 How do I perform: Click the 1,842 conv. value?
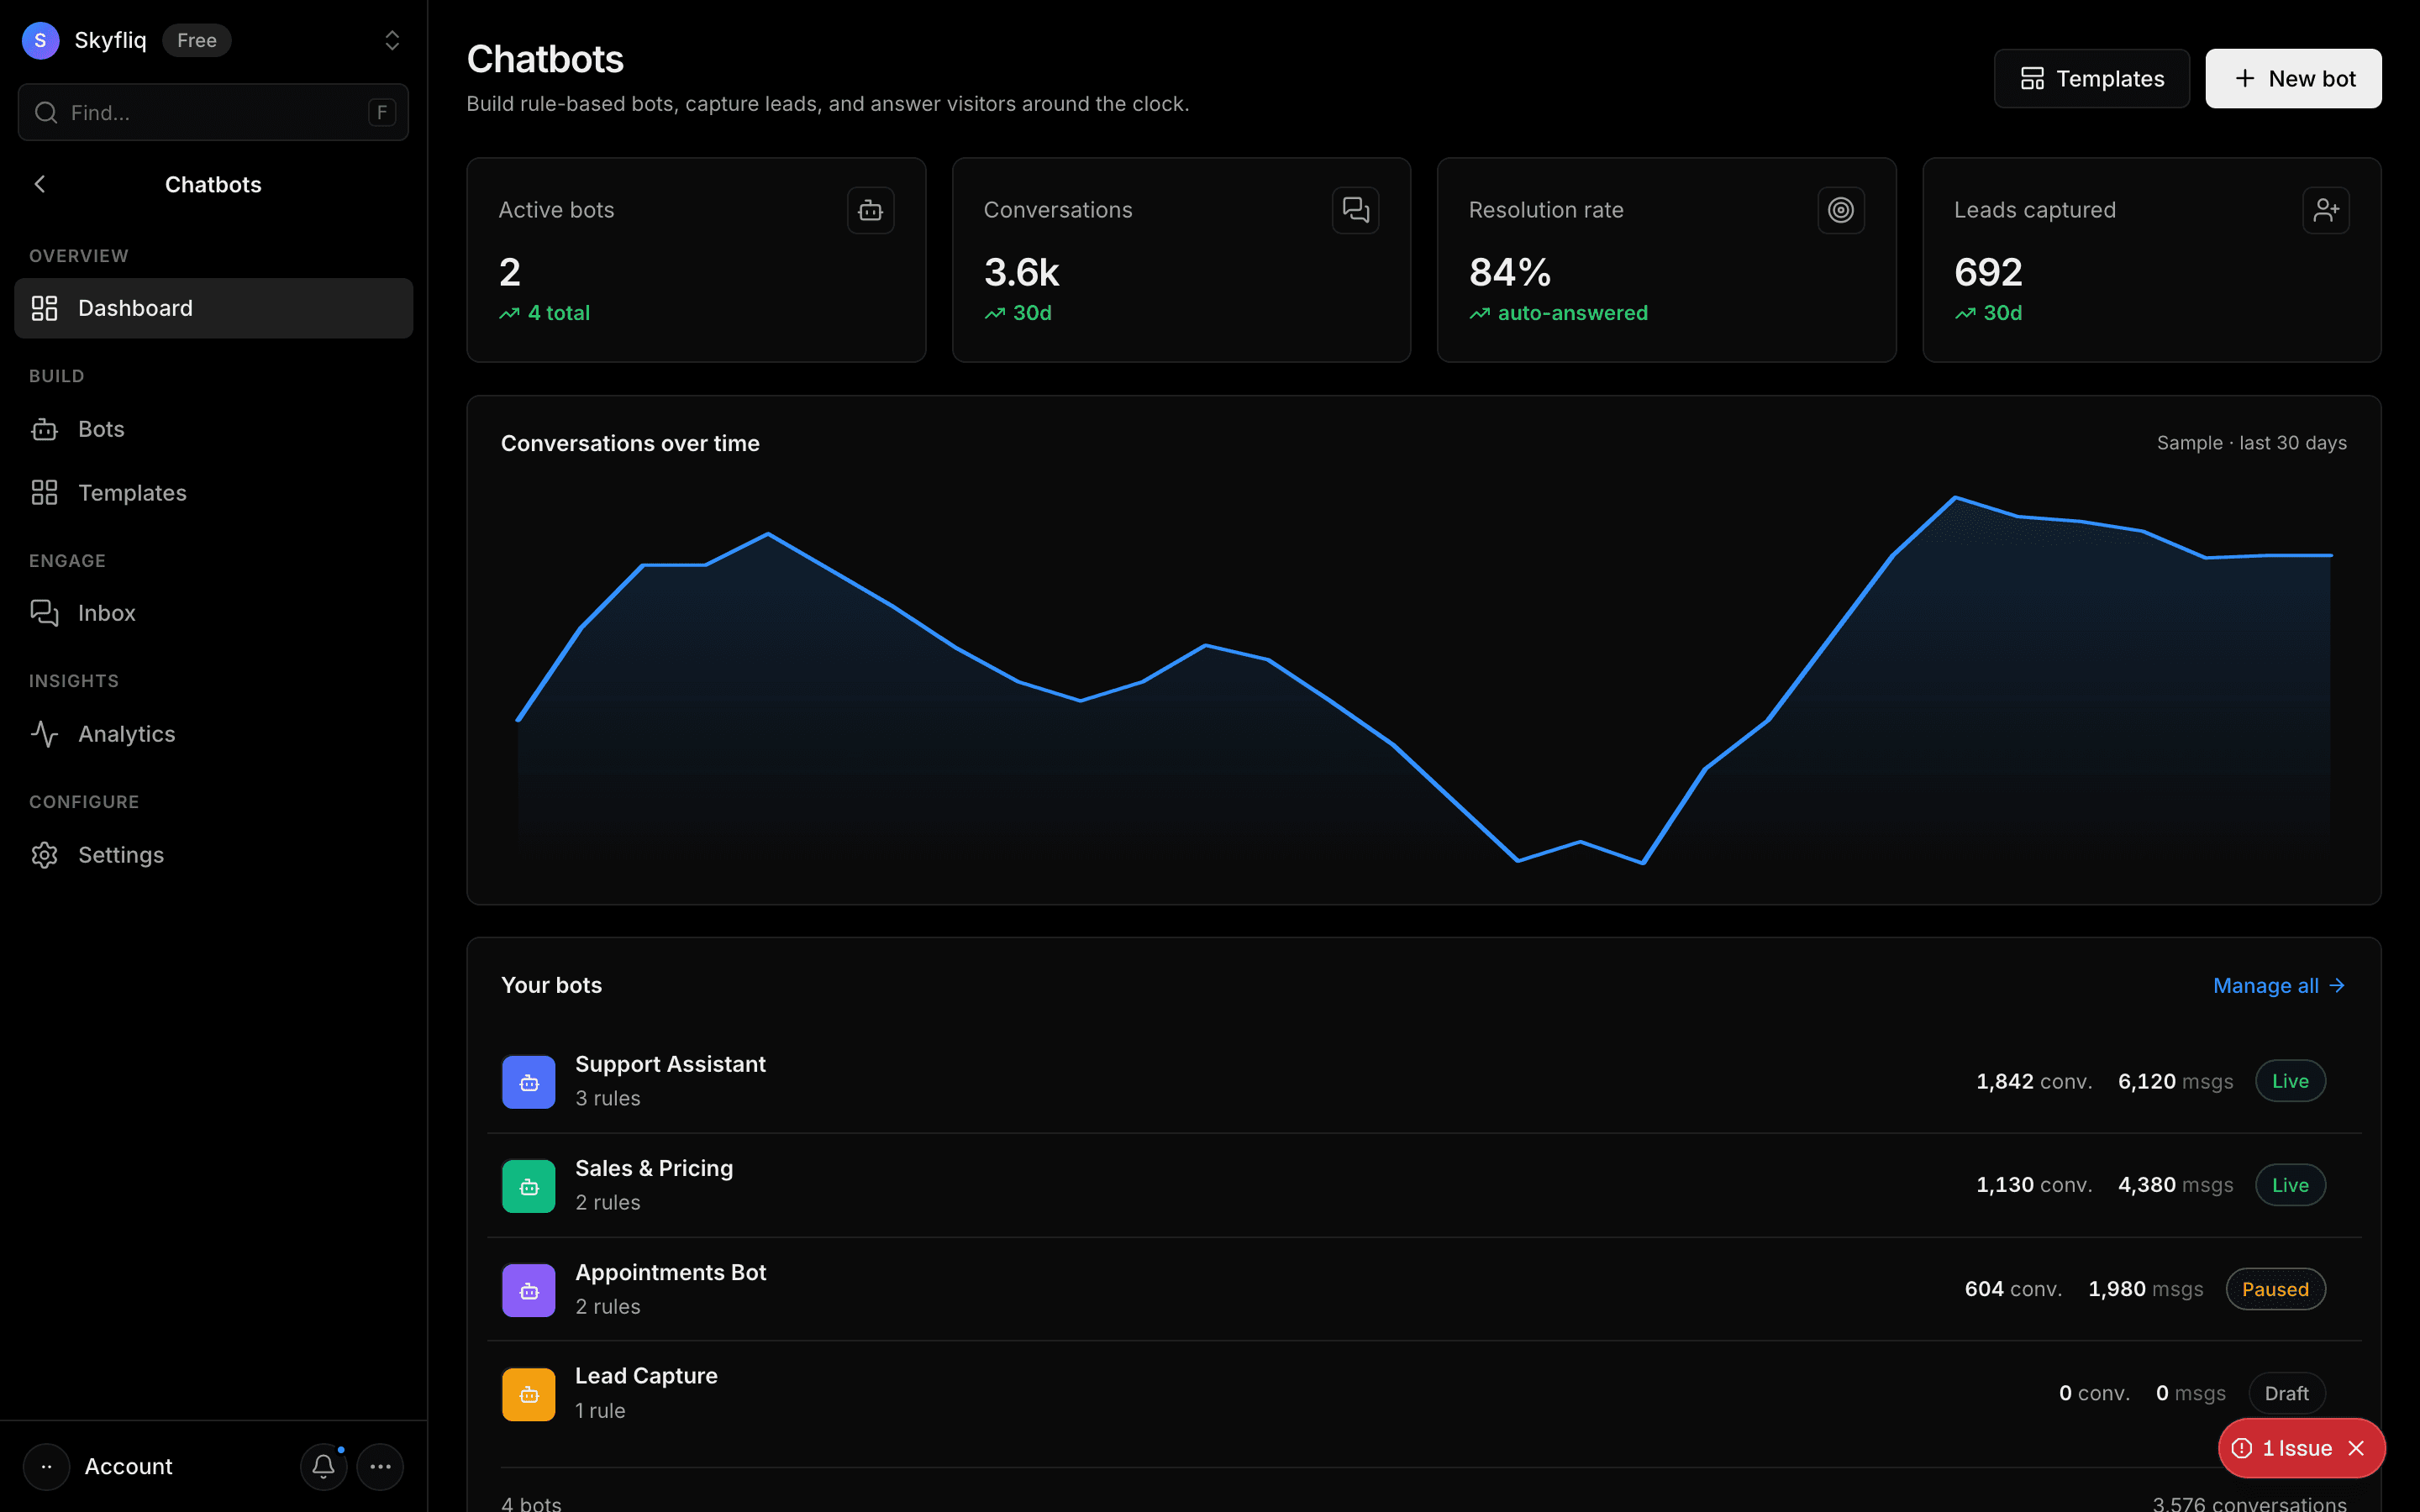tap(2034, 1081)
